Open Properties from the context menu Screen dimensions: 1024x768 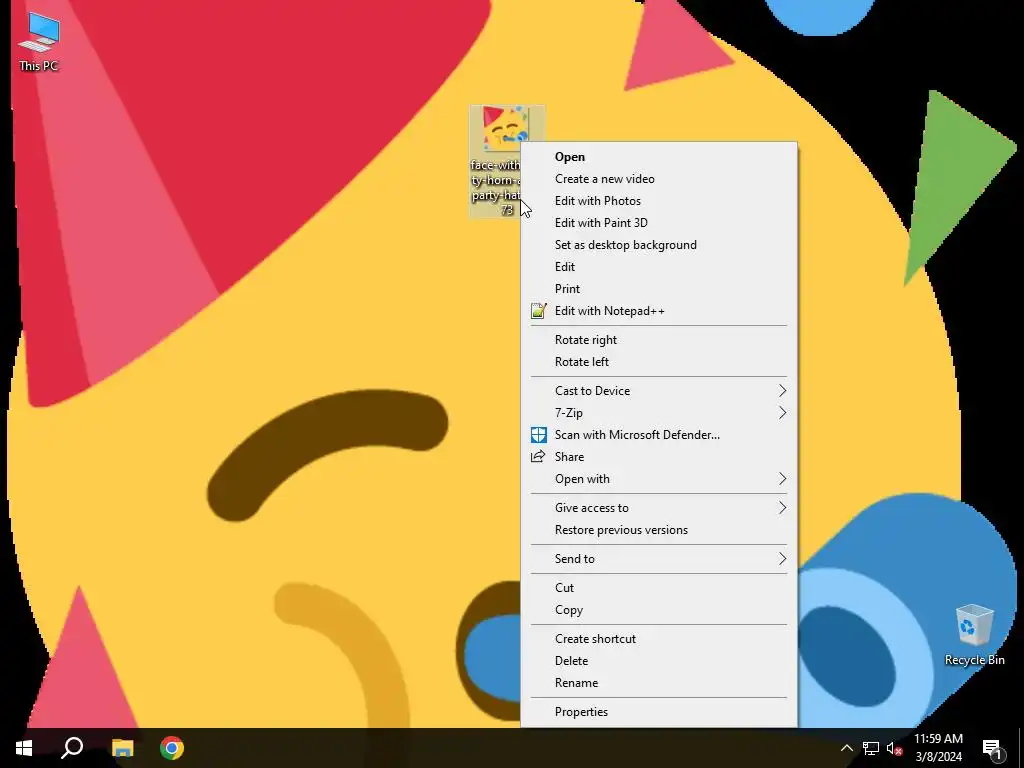point(659,712)
